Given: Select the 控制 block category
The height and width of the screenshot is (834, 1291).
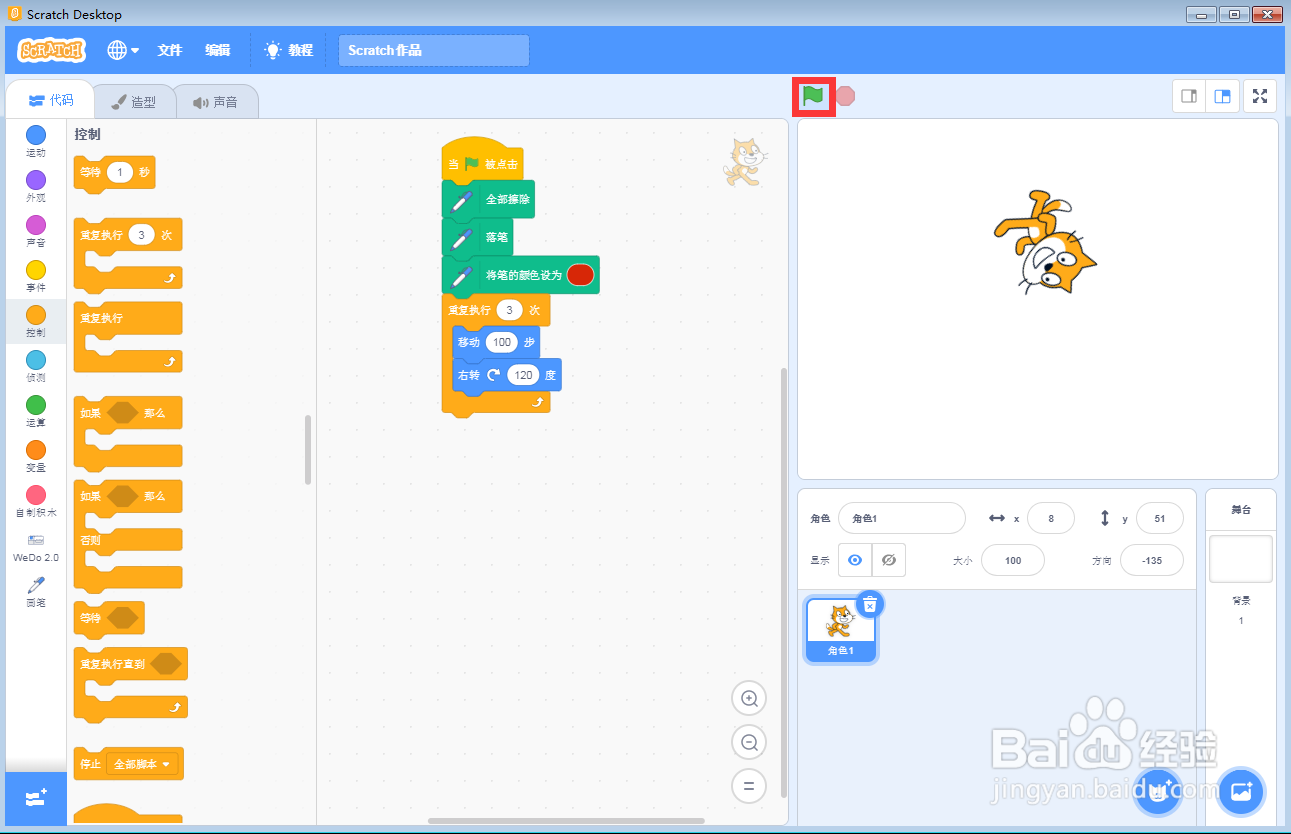Looking at the screenshot, I should [36, 321].
